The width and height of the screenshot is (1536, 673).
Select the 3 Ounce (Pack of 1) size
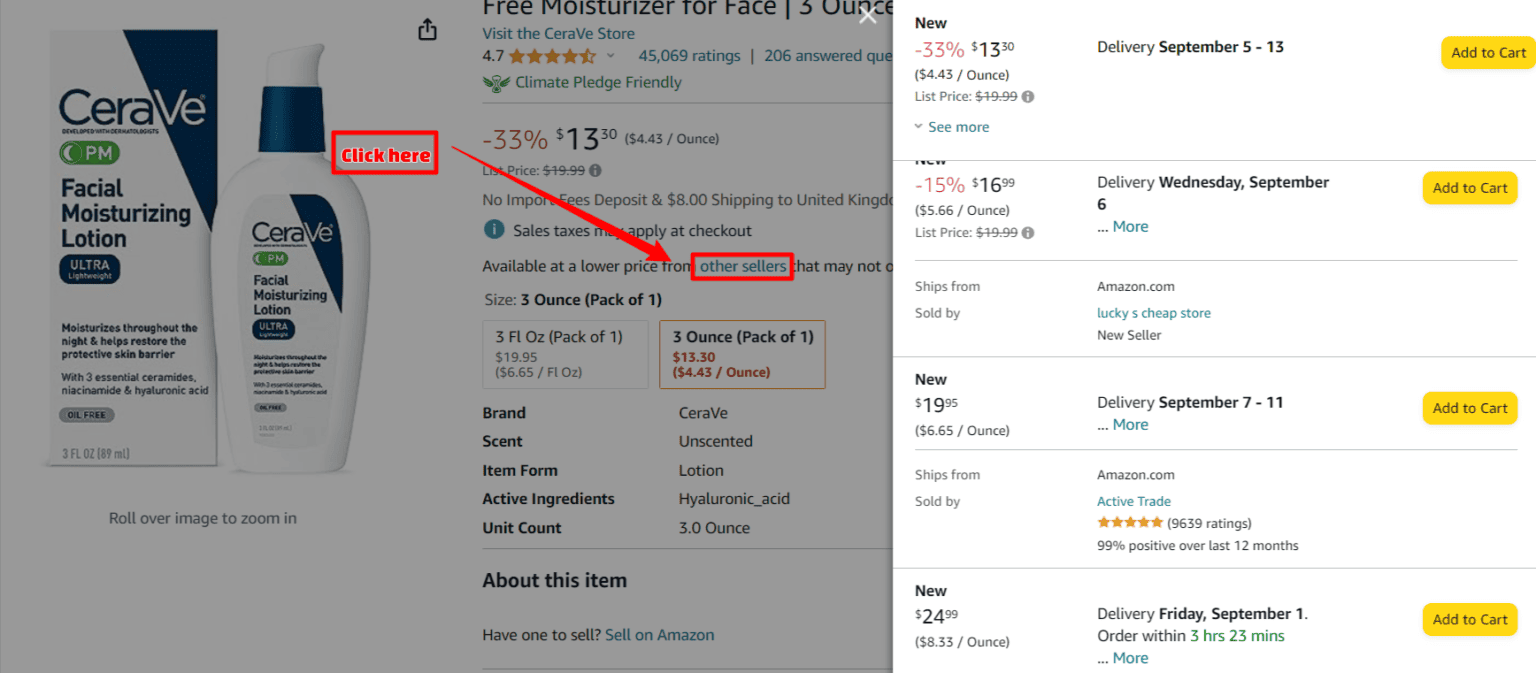pyautogui.click(x=742, y=355)
